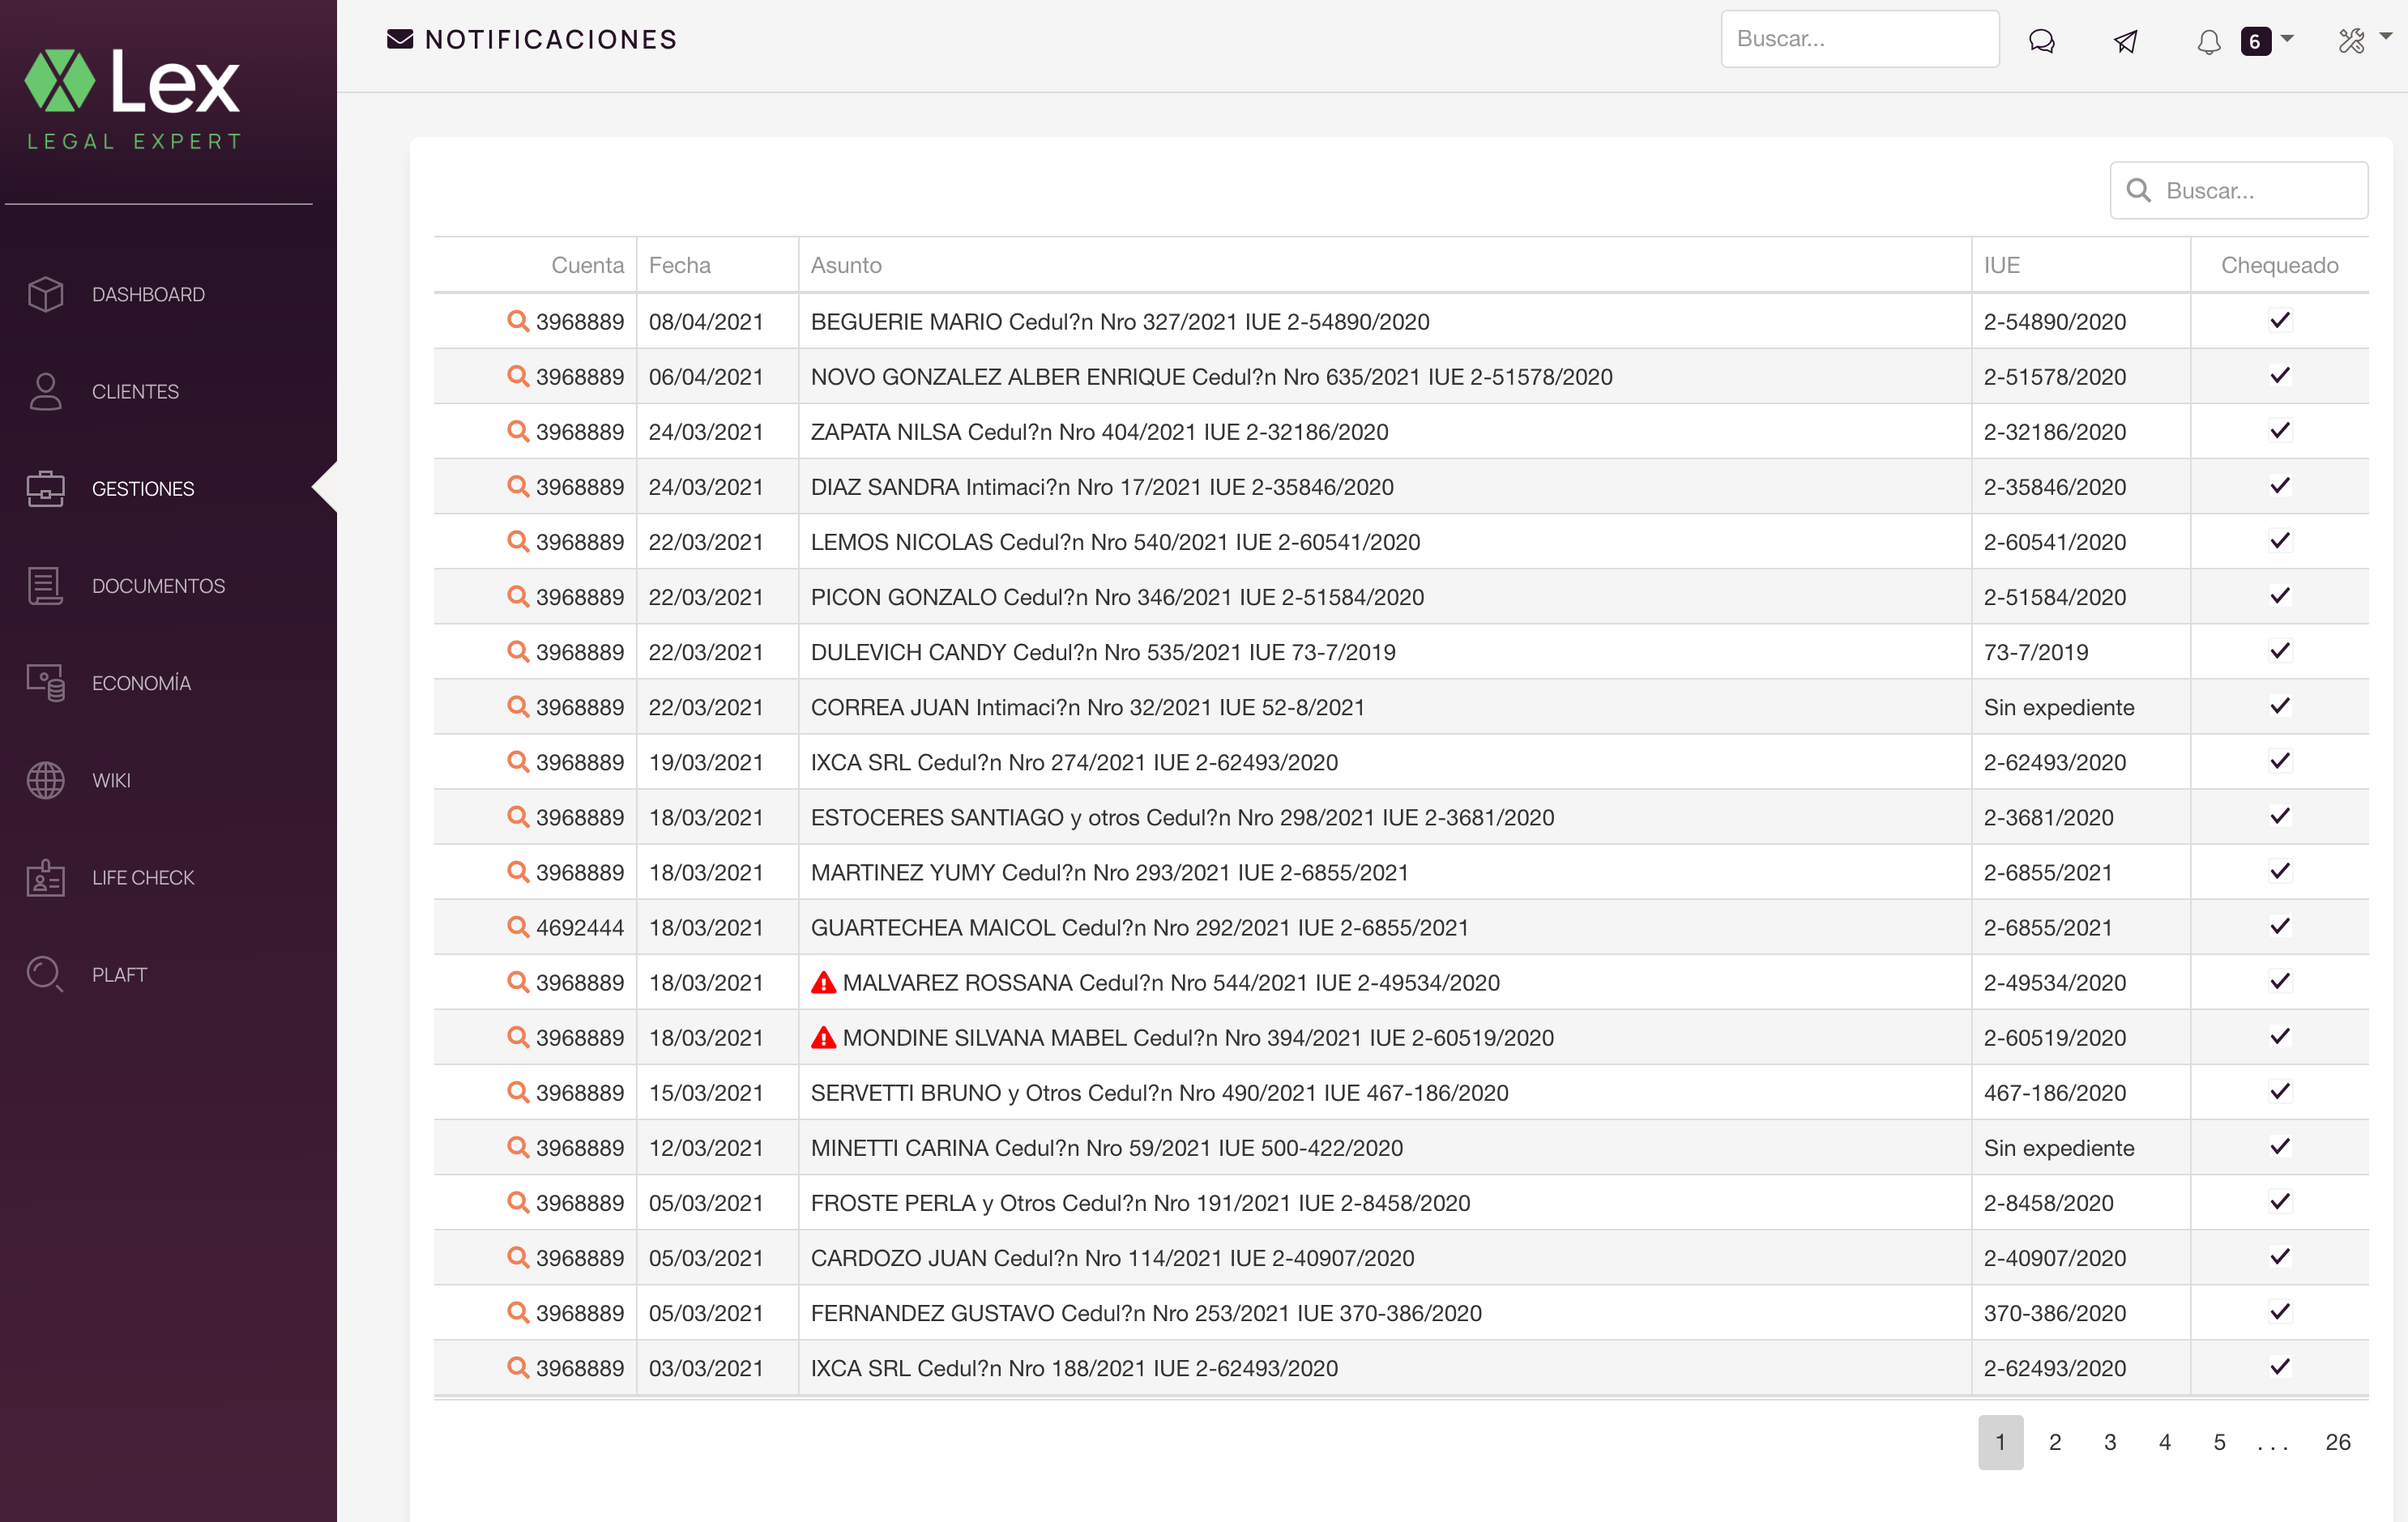Image resolution: width=2408 pixels, height=1522 pixels.
Task: Sort table by Fecha column
Action: click(680, 265)
